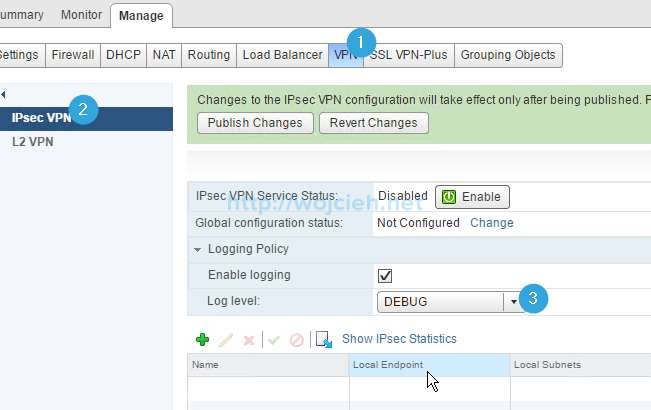The height and width of the screenshot is (410, 651).
Task: Open the Load Balancer tab
Action: (282, 55)
